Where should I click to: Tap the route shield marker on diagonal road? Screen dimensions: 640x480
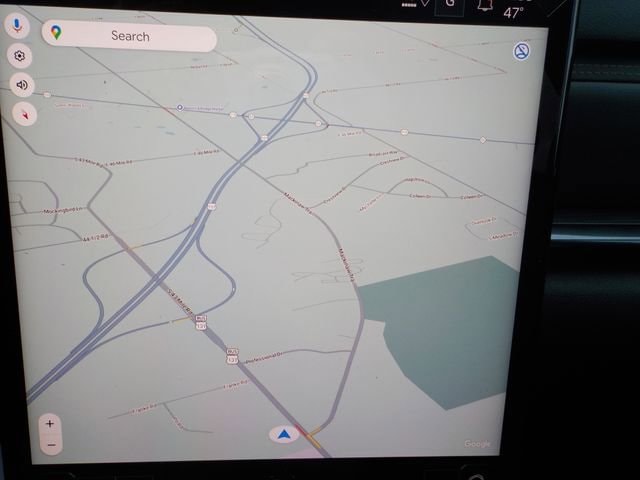coord(201,323)
